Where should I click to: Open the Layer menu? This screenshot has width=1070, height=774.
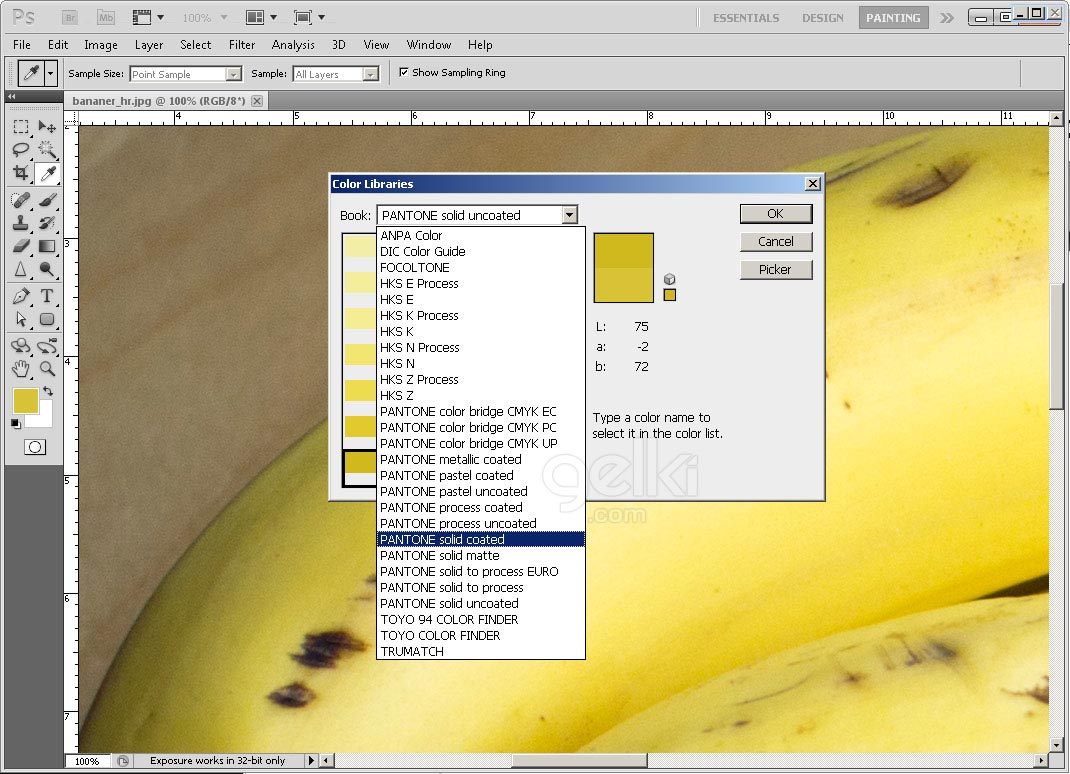coord(149,44)
